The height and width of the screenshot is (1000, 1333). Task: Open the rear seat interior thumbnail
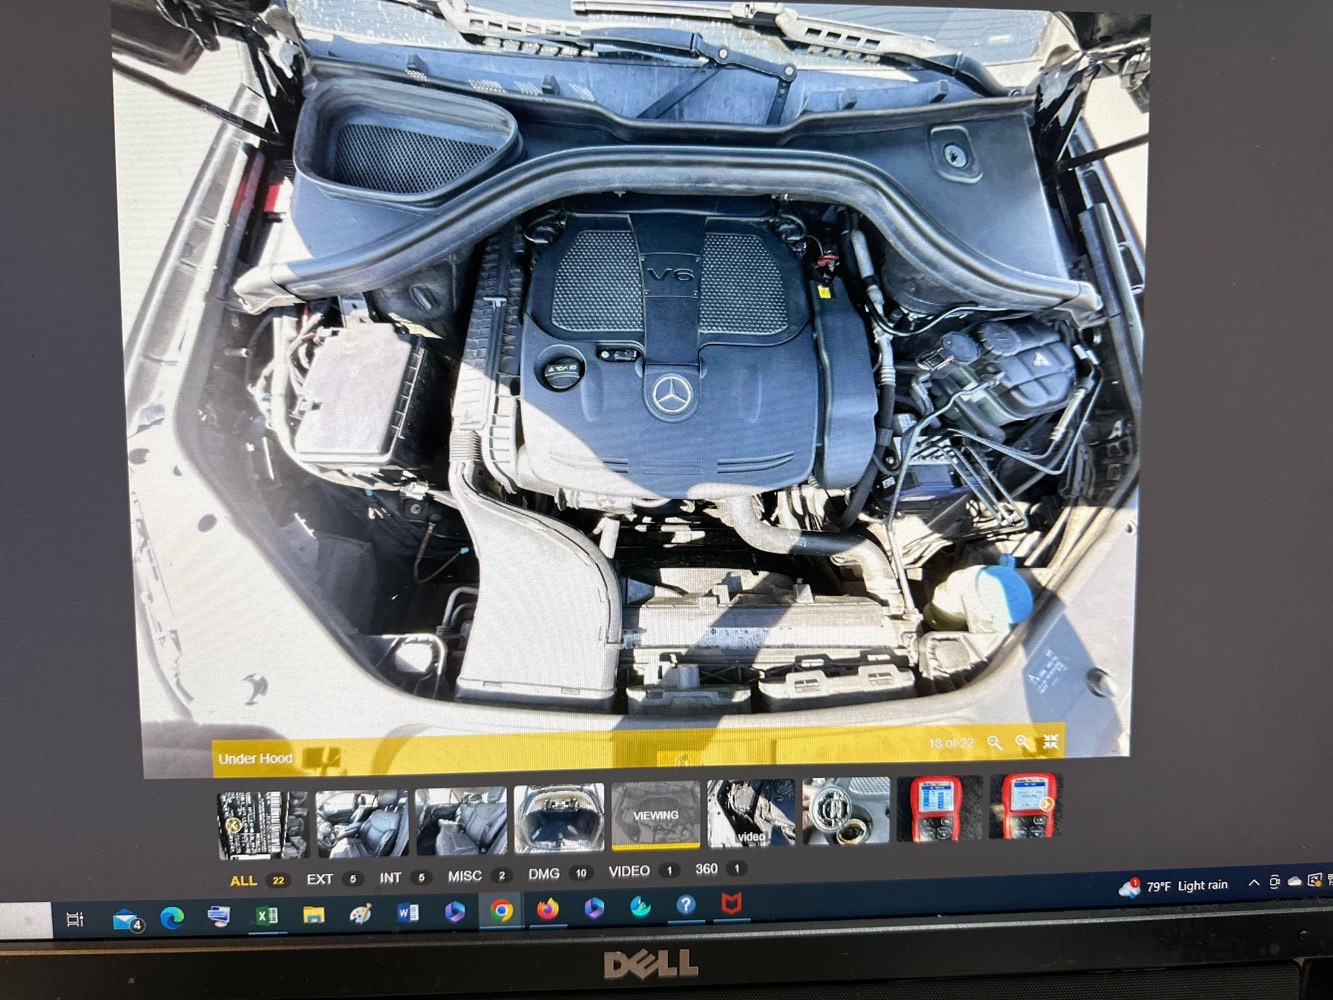pos(461,821)
